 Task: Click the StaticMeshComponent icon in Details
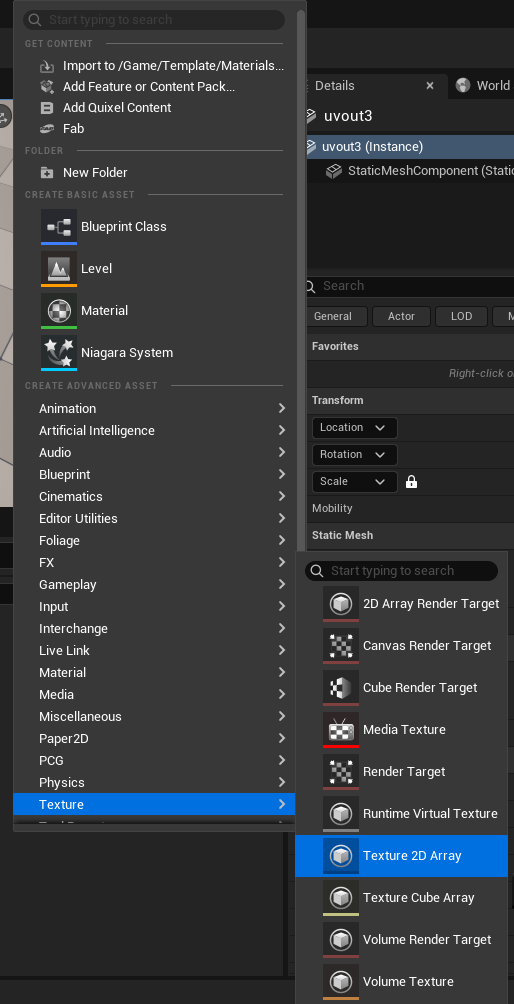(333, 171)
